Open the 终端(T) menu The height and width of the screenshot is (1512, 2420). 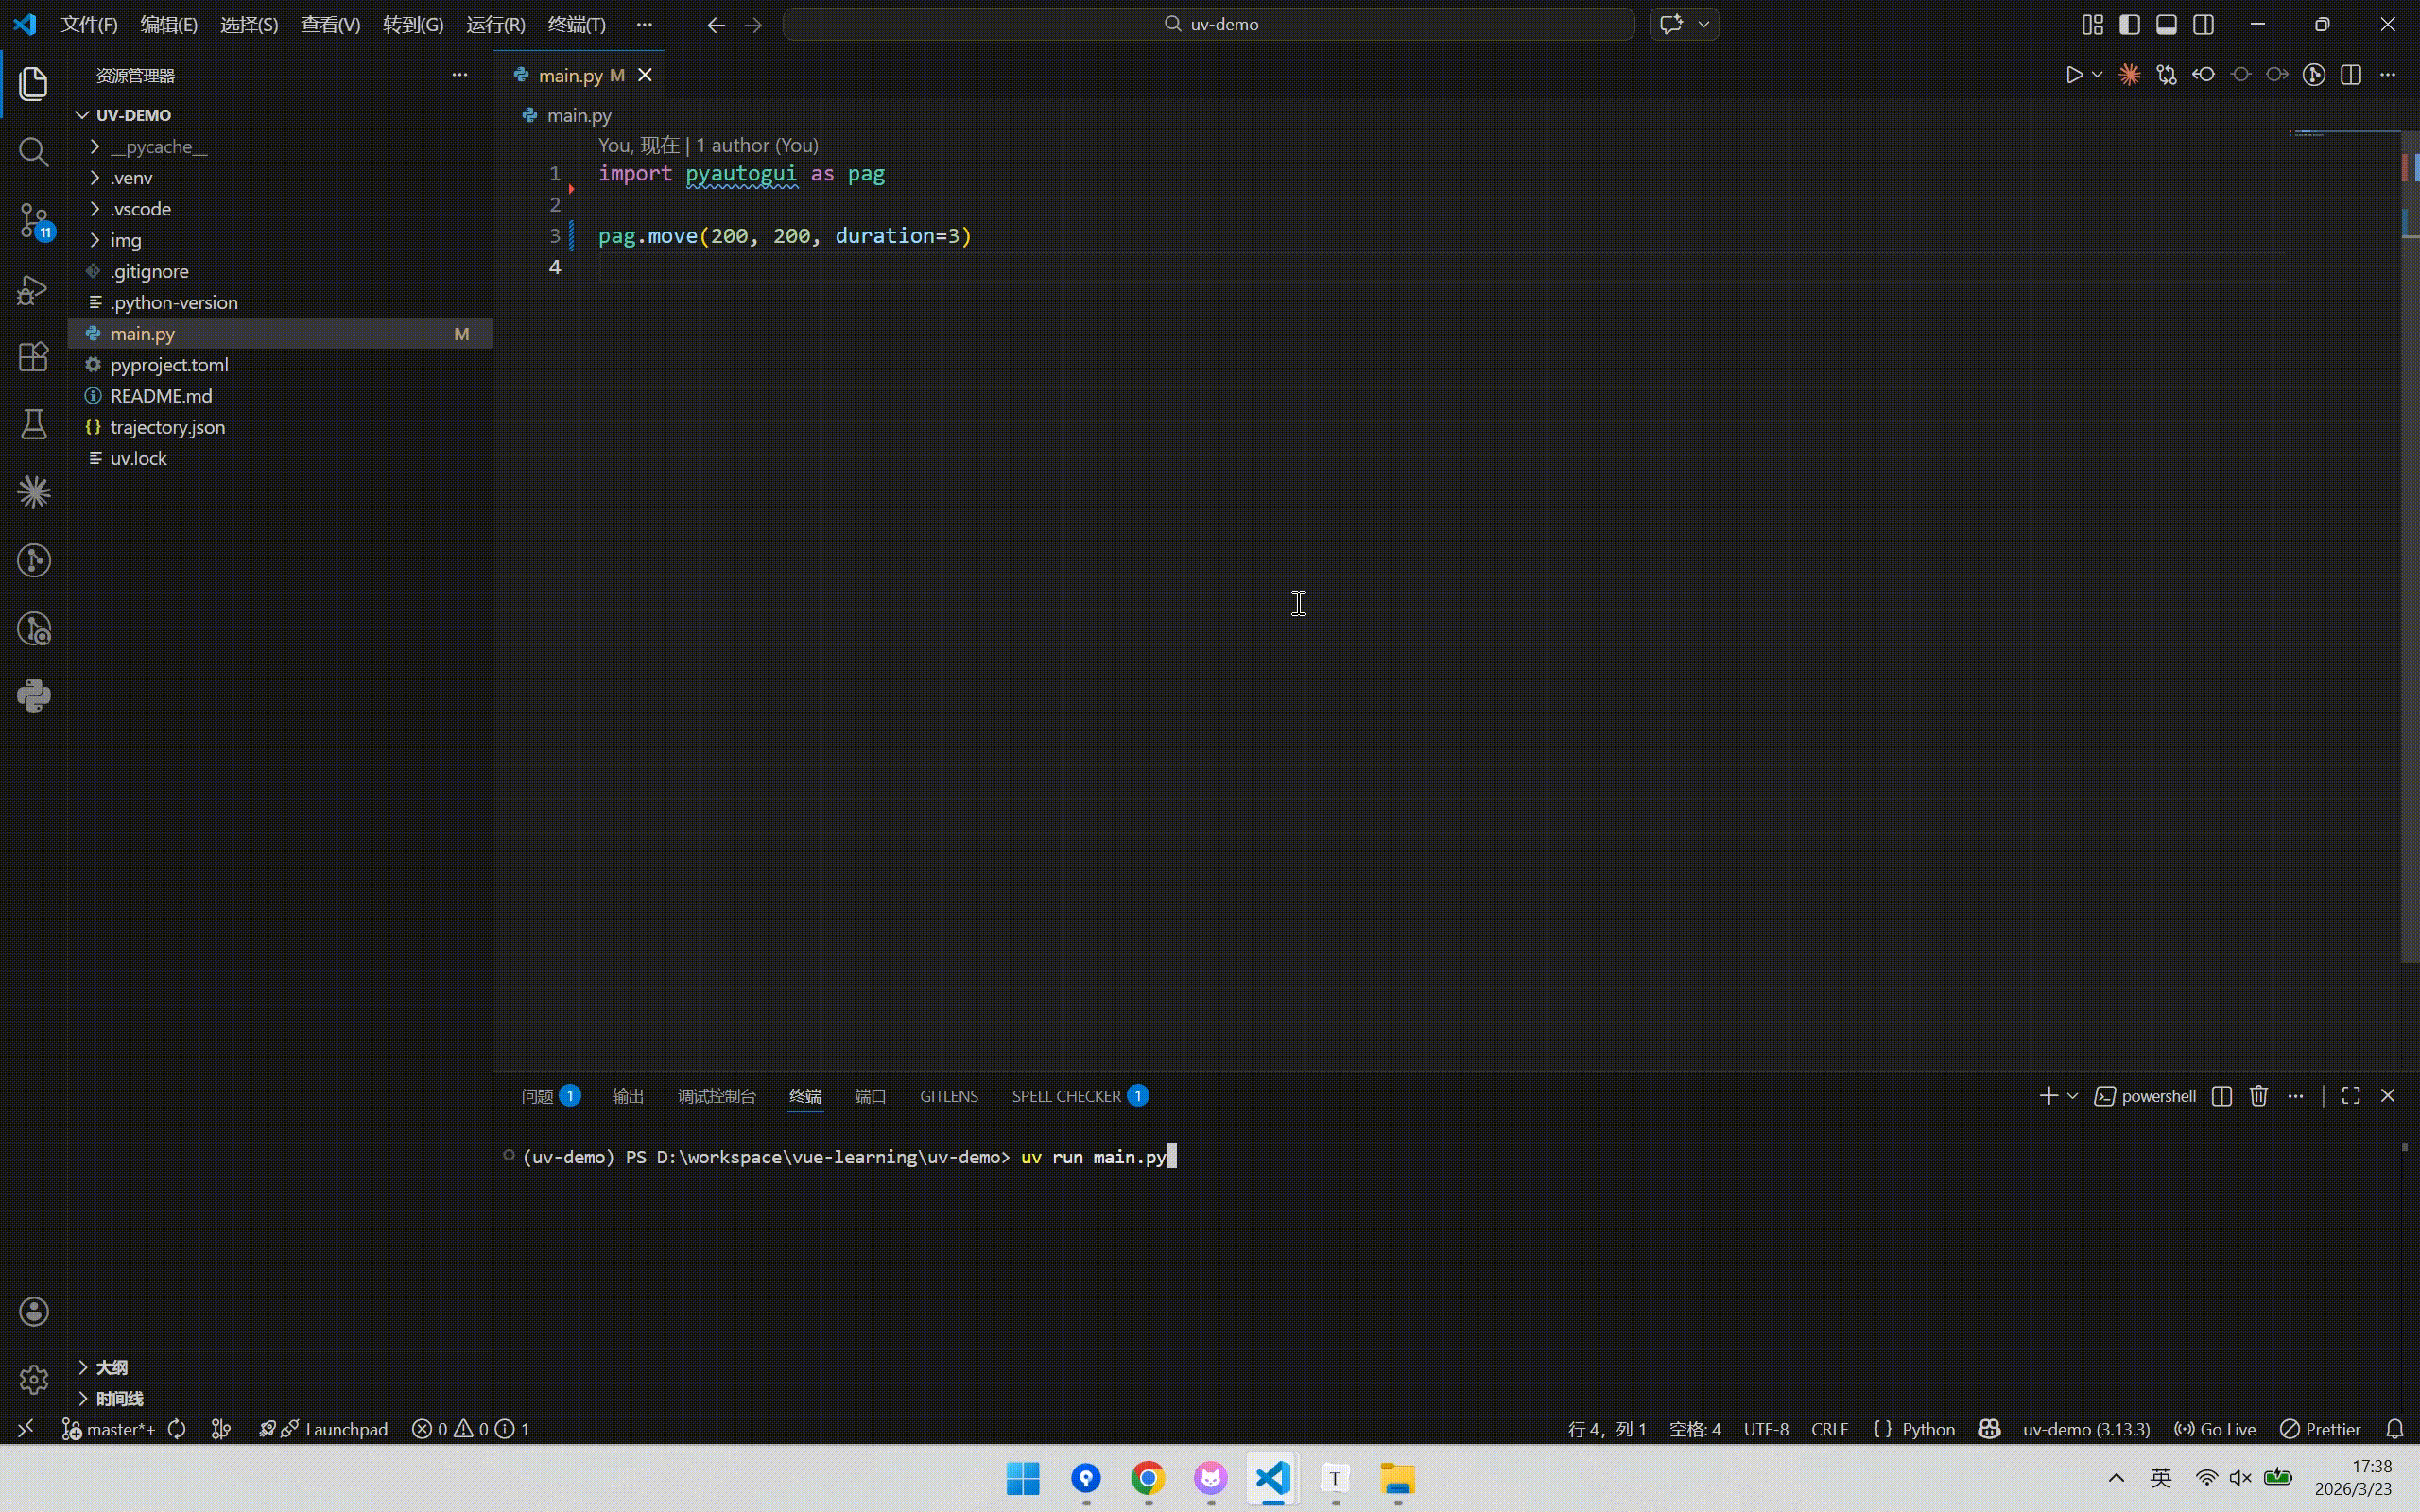pos(576,24)
